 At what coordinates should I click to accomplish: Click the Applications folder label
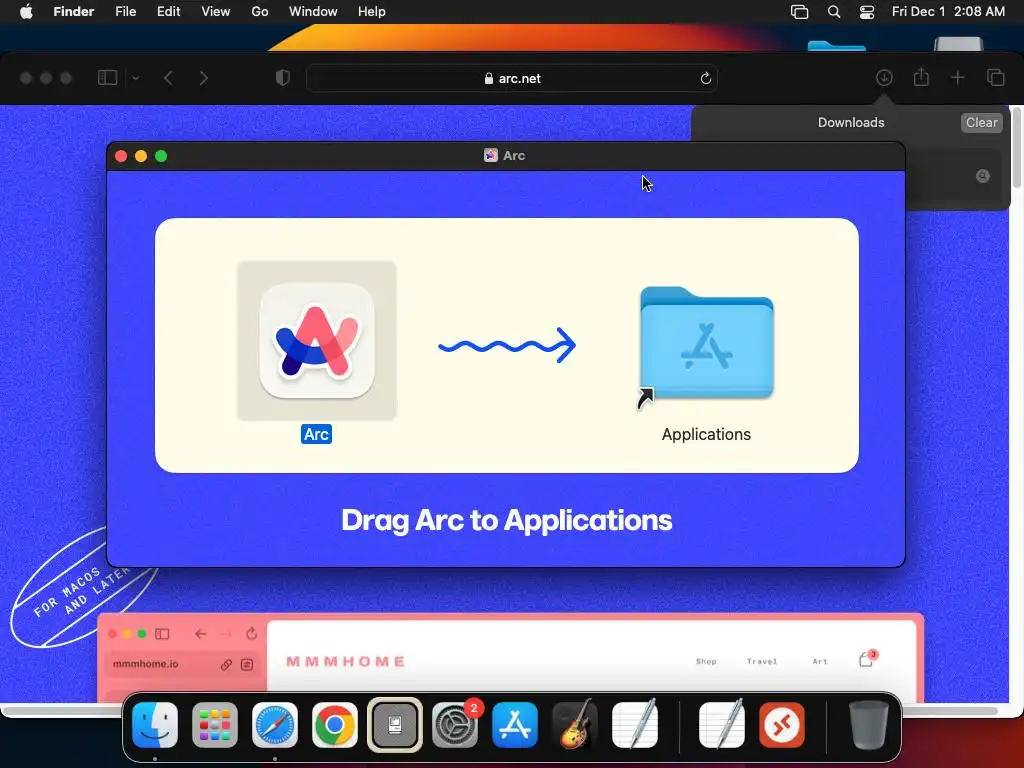706,434
